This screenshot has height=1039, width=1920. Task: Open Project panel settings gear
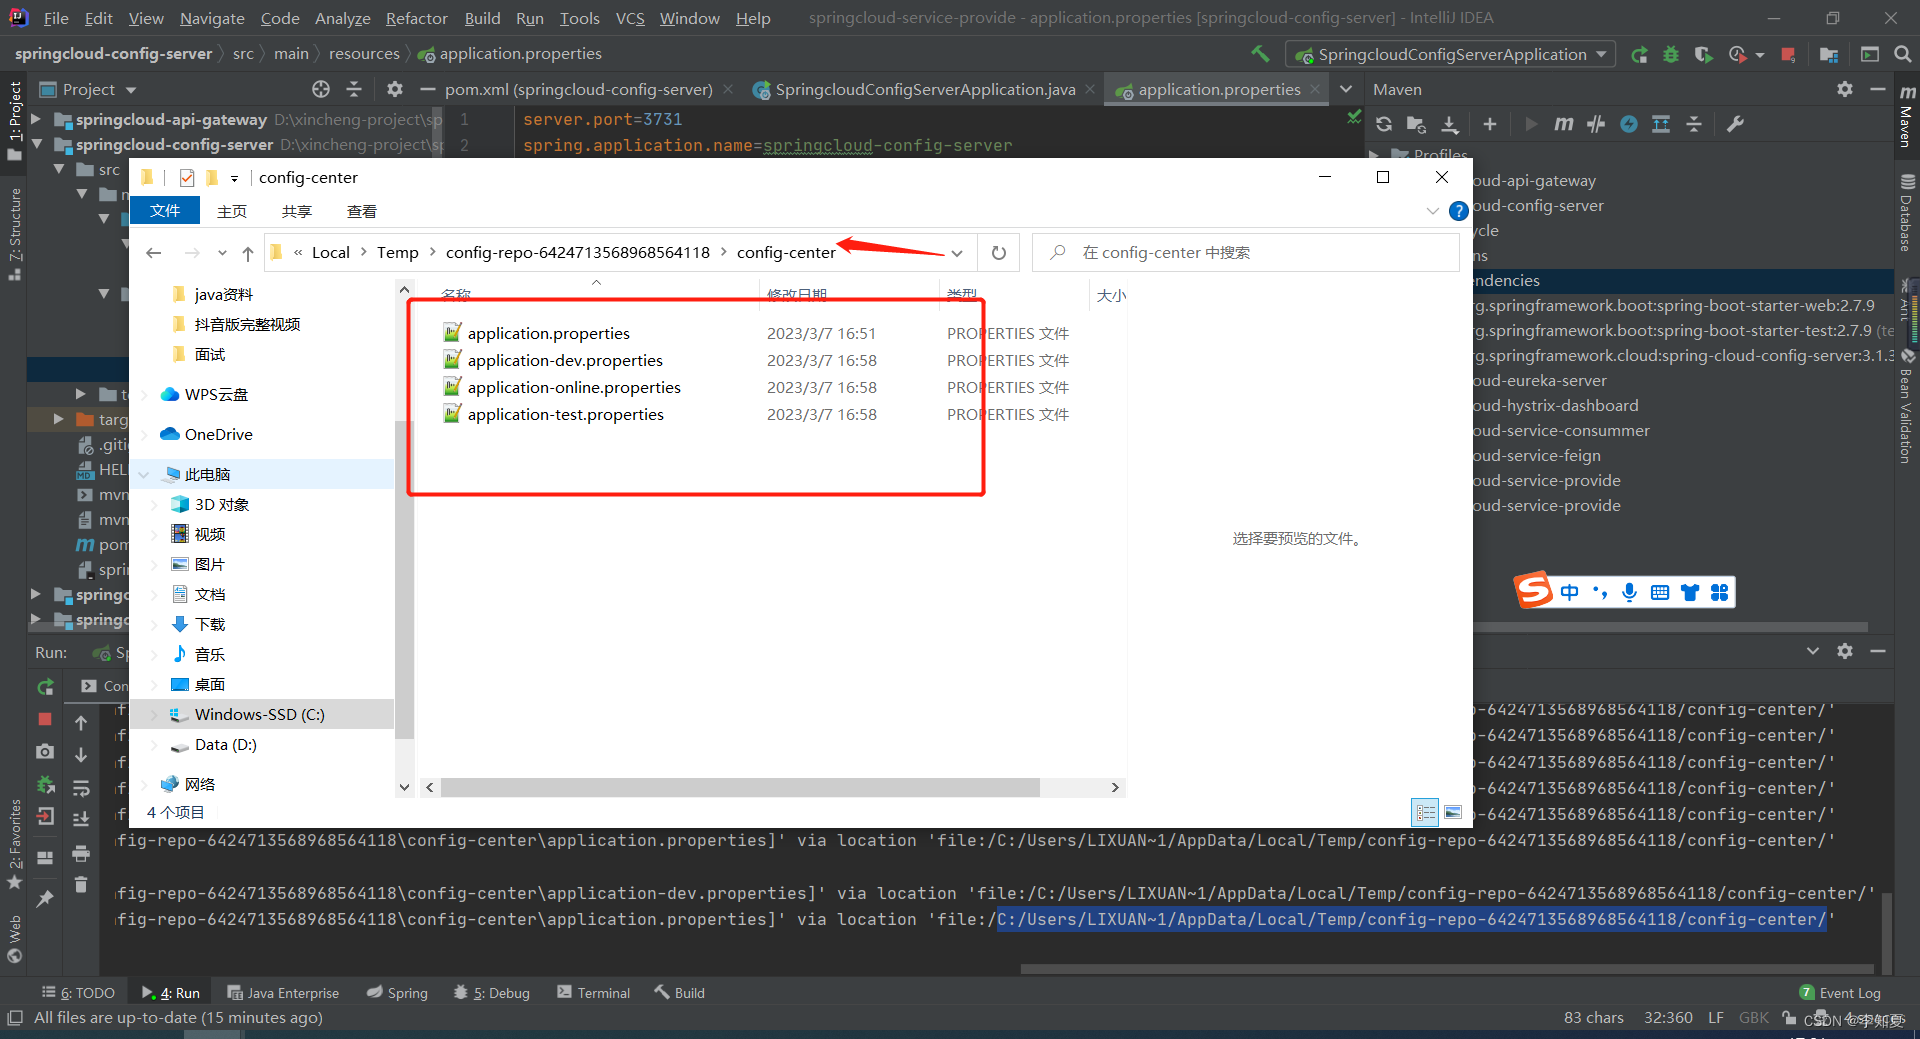395,89
